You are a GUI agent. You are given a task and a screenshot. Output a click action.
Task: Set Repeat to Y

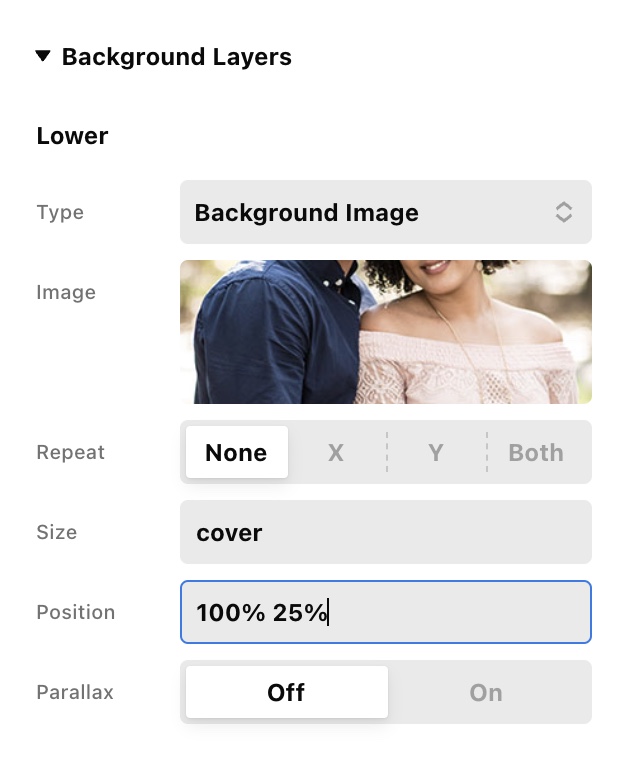[x=436, y=452]
